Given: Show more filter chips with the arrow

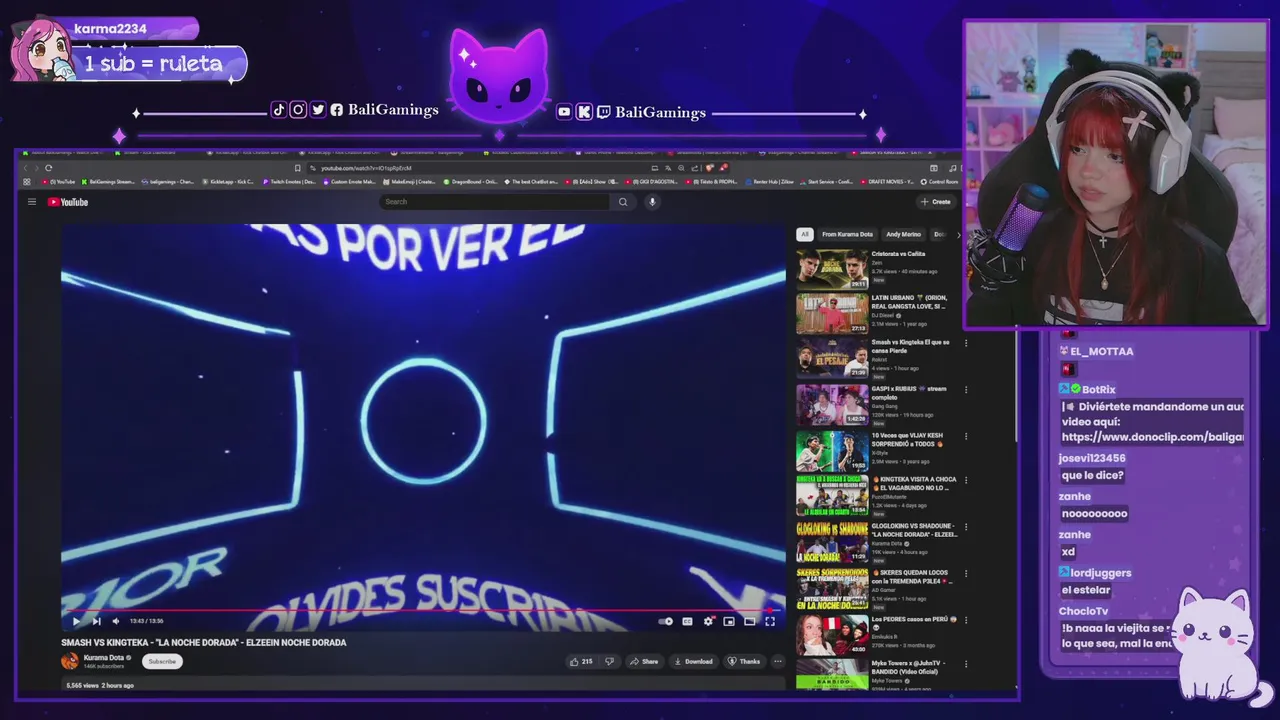Looking at the screenshot, I should (958, 234).
